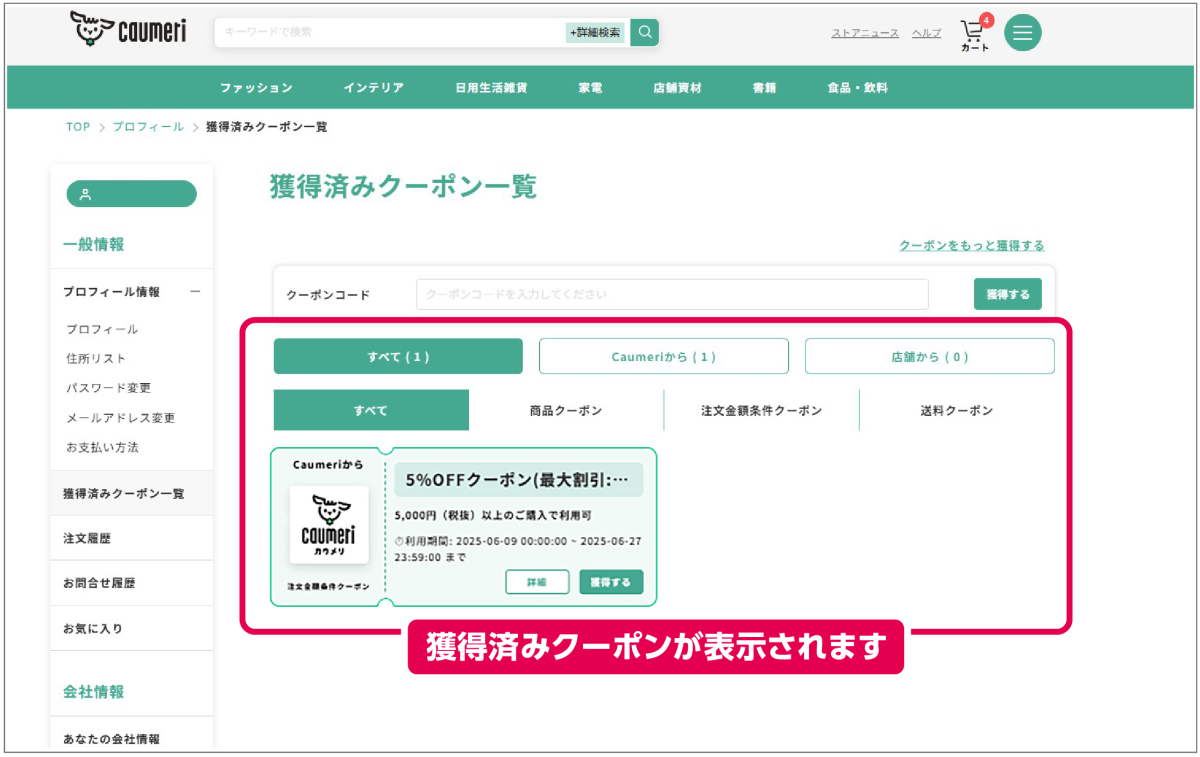
Task: Collapse the プロフィール情報 section
Action: pyautogui.click(x=195, y=292)
